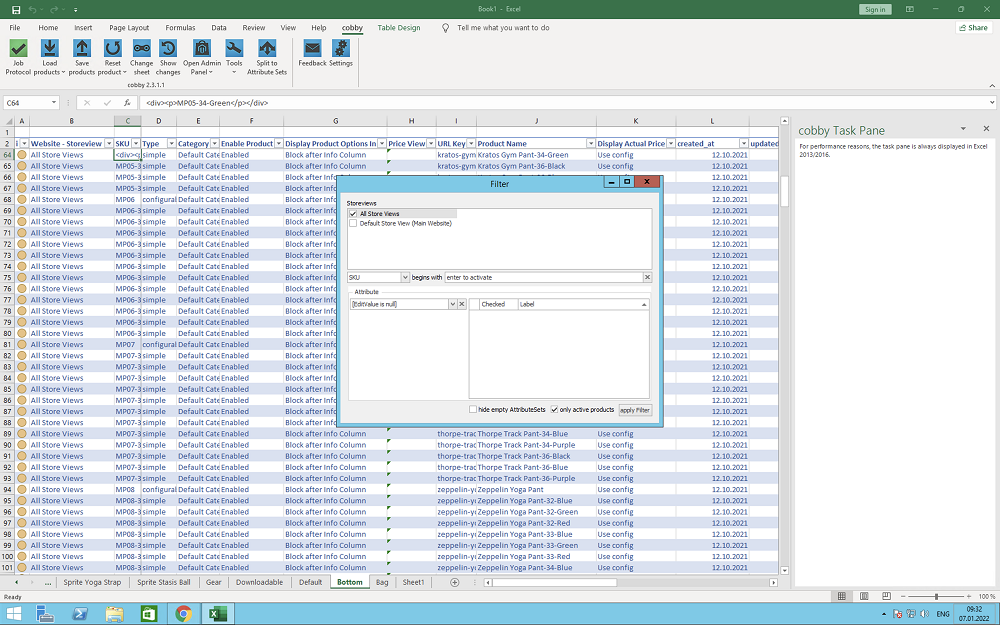This screenshot has width=1000, height=625.
Task: Click the Split to Attribute Sets icon
Action: tap(267, 49)
